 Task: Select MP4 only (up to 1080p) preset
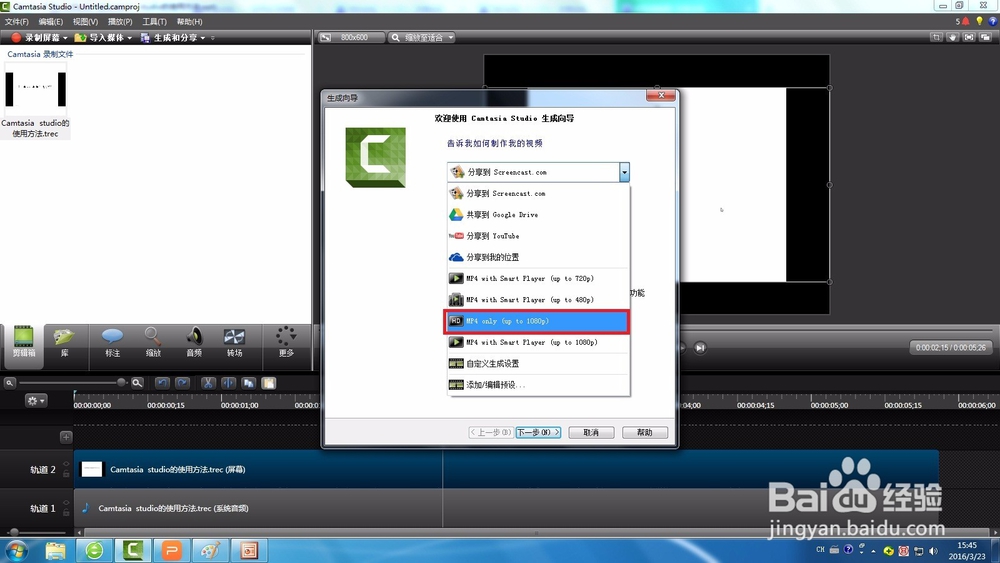[536, 321]
